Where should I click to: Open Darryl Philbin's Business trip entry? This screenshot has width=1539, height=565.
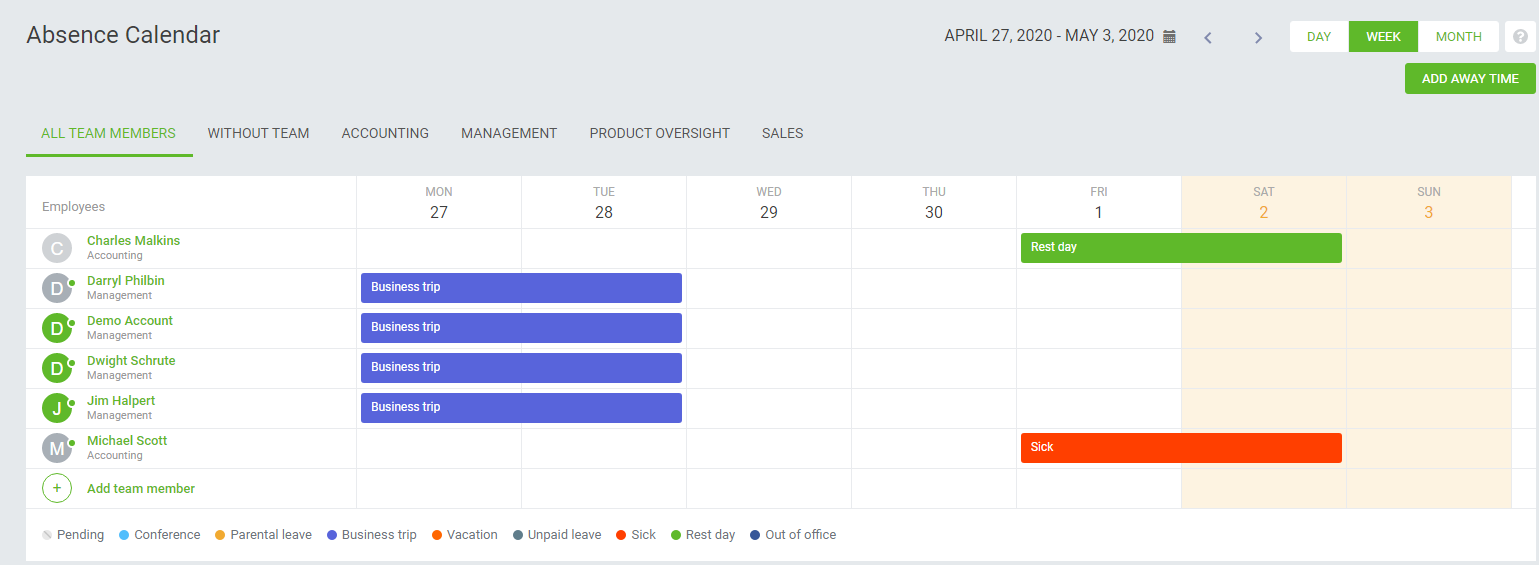coord(520,287)
